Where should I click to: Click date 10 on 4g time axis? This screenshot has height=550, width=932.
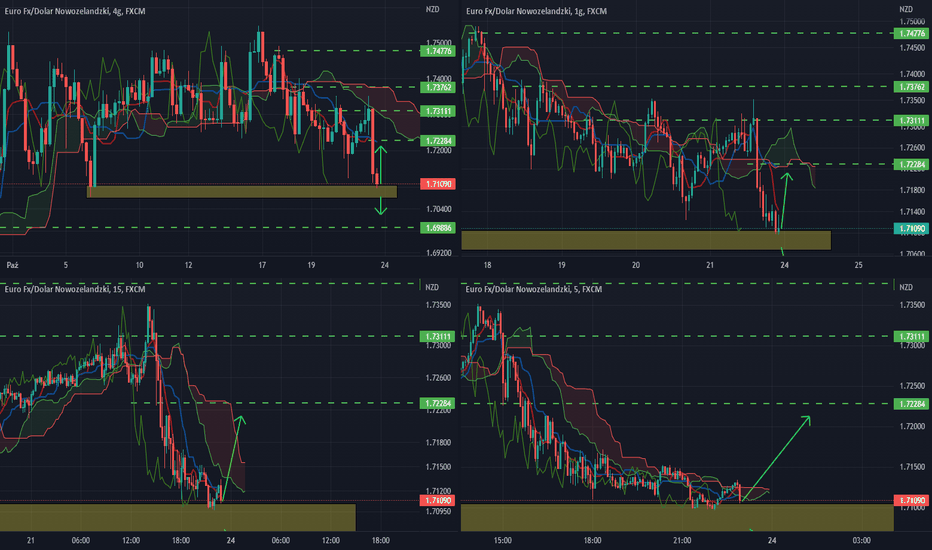click(x=140, y=265)
